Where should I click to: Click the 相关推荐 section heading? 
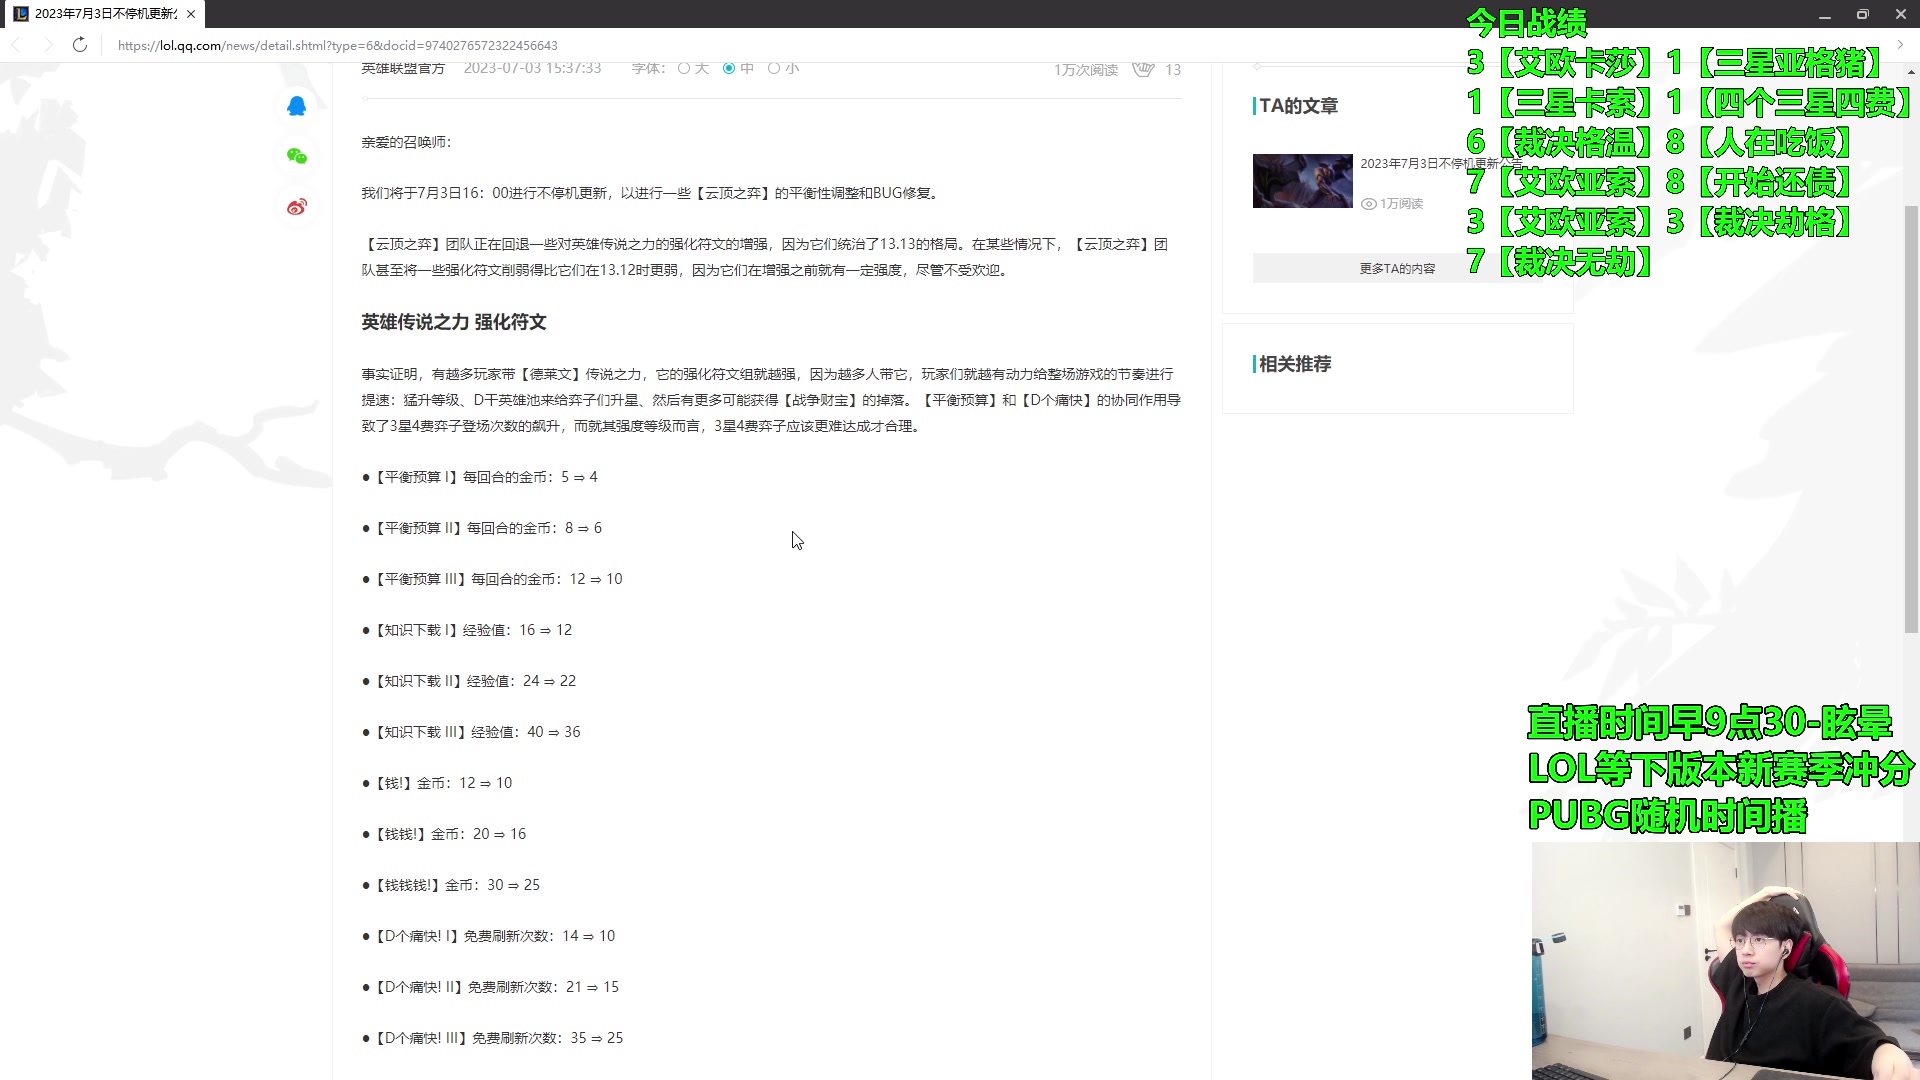click(1295, 364)
